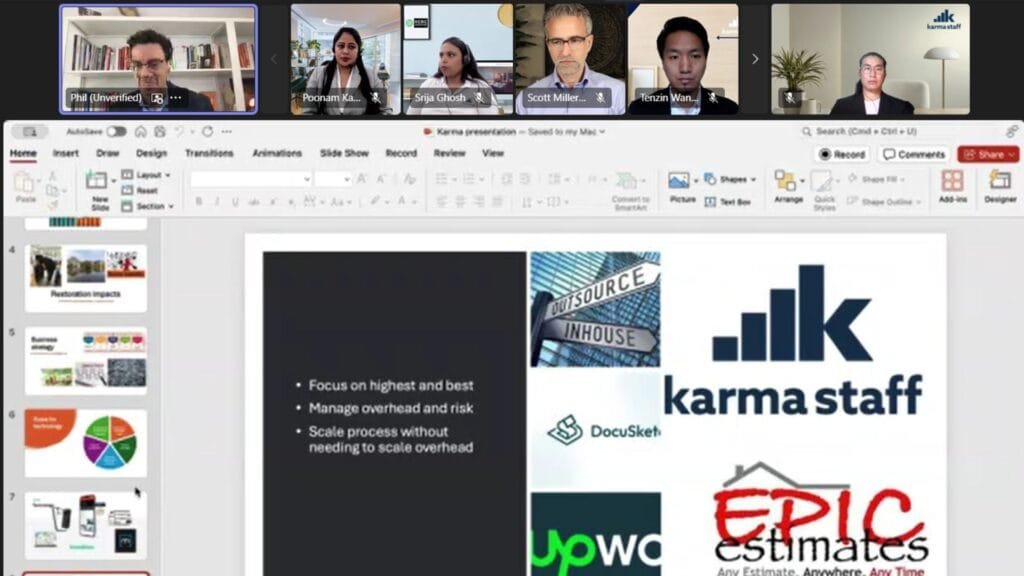This screenshot has width=1024, height=576.
Task: Decrease font size icon
Action: (381, 179)
